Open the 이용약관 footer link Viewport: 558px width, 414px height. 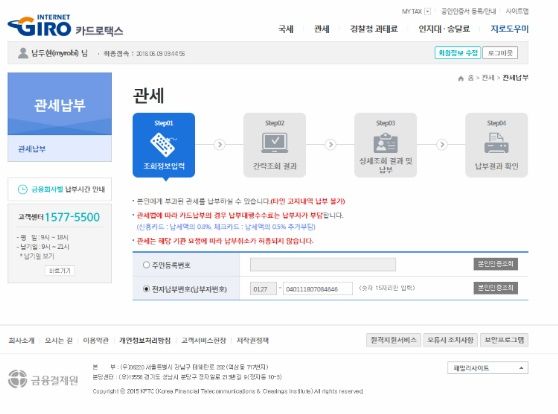(x=95, y=341)
